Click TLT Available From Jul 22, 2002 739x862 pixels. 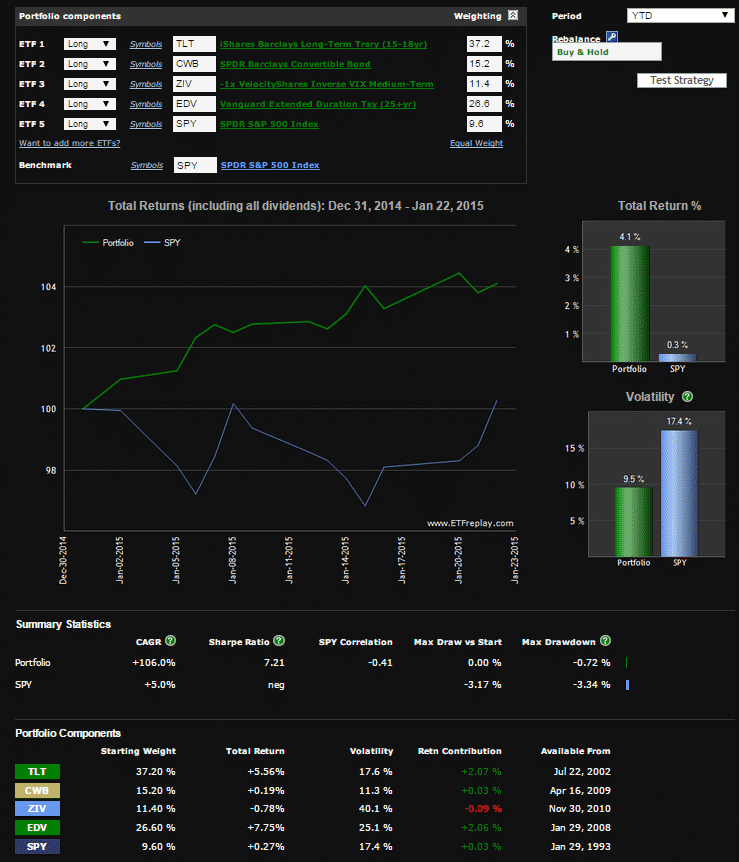click(582, 771)
